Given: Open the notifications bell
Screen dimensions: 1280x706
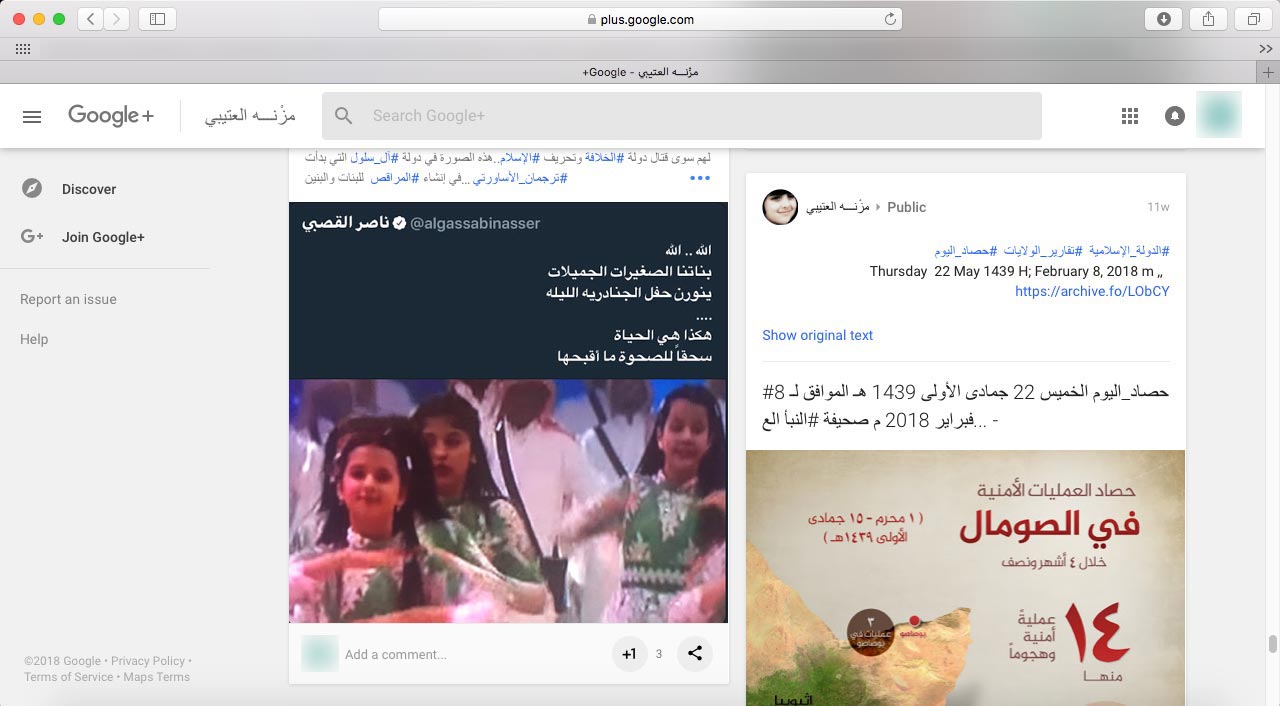Looking at the screenshot, I should 1175,116.
